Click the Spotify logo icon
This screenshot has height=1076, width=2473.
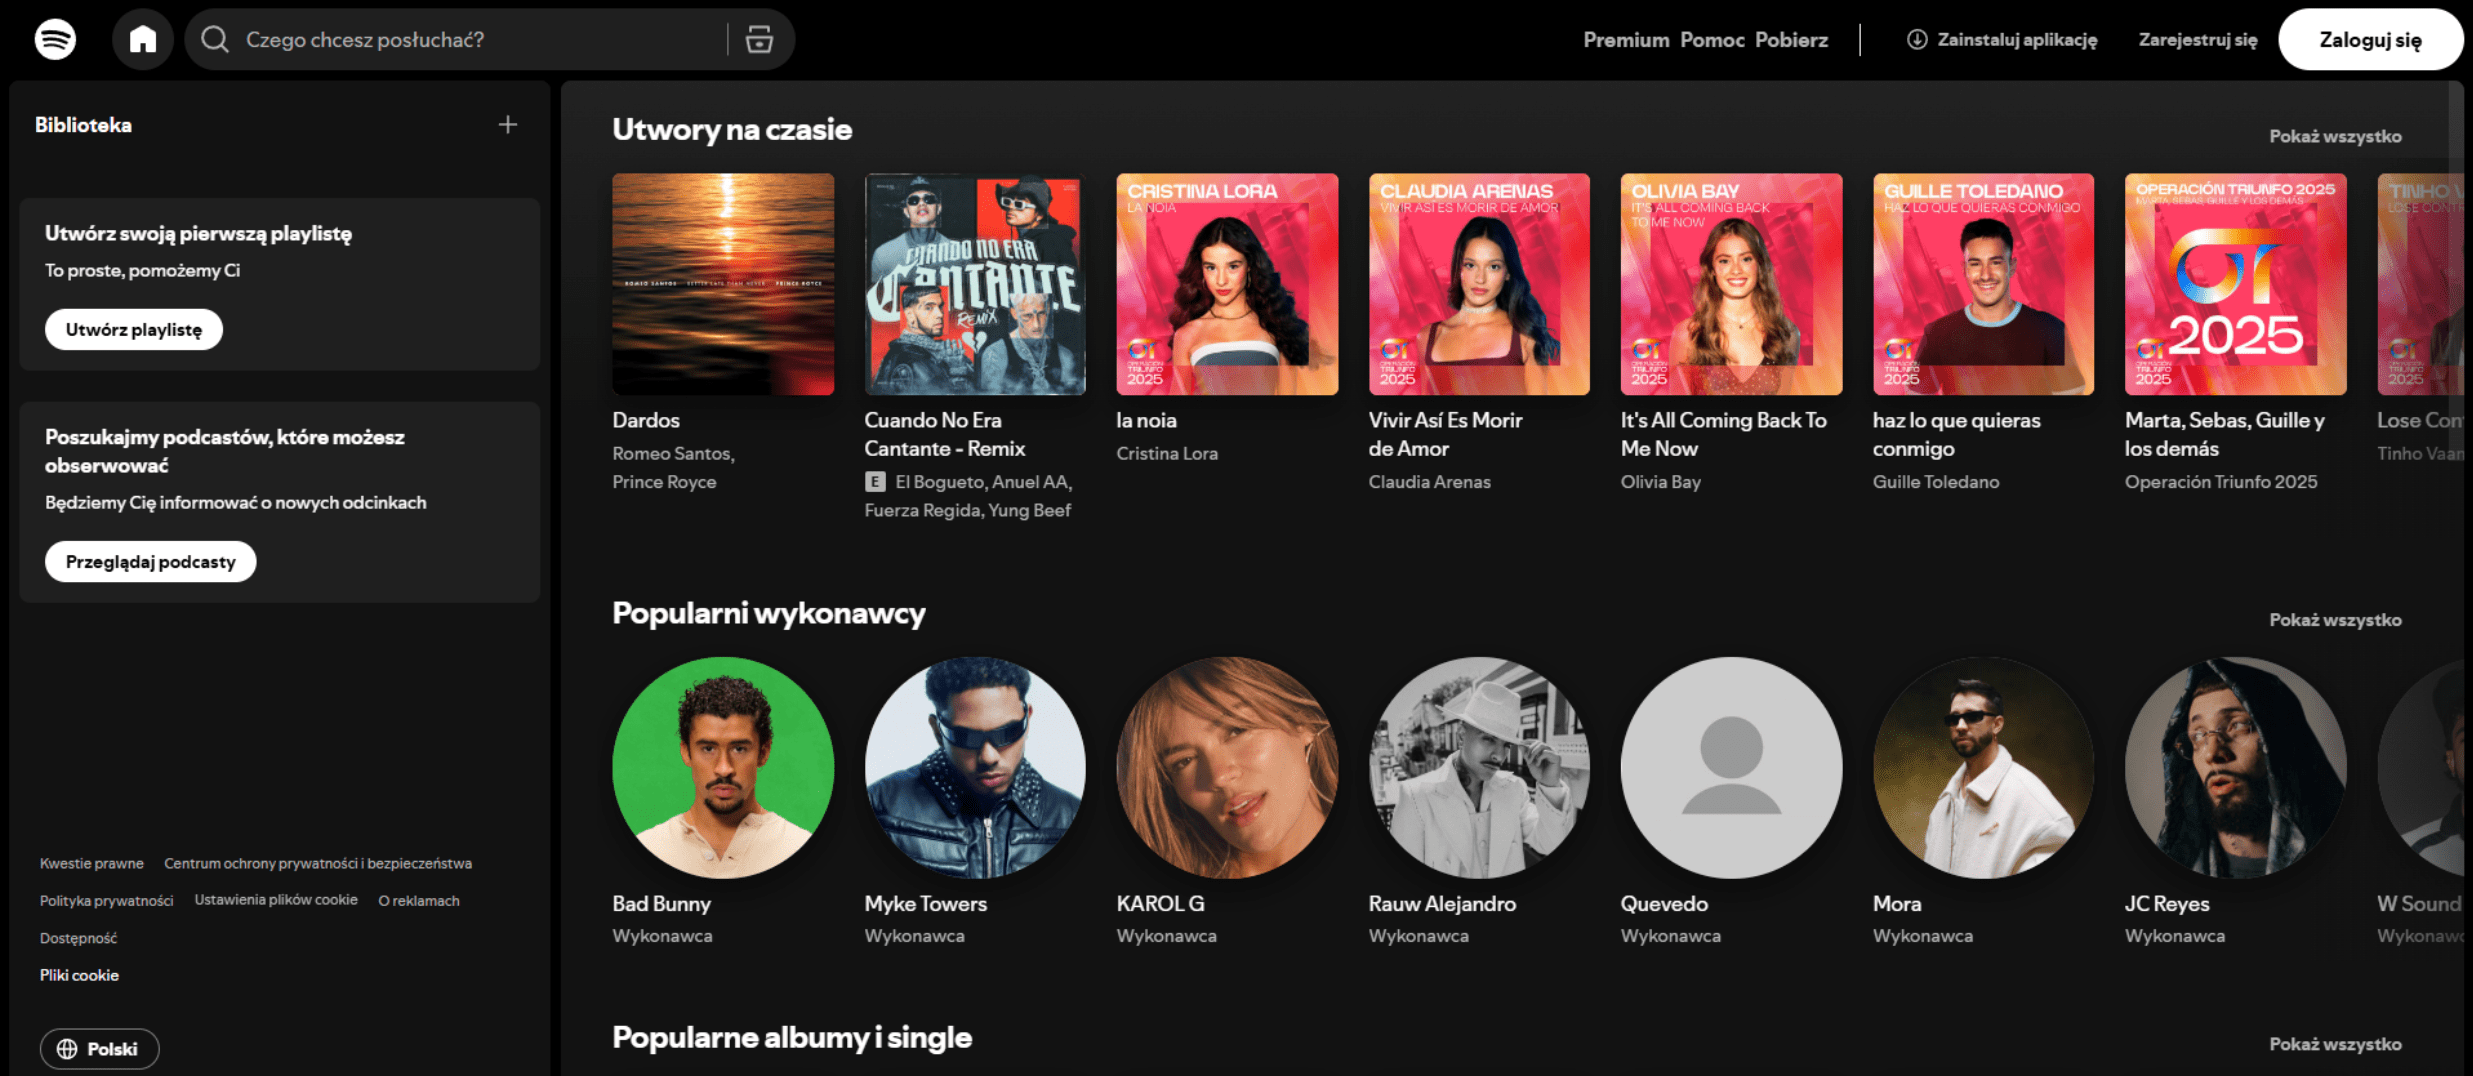click(x=55, y=40)
